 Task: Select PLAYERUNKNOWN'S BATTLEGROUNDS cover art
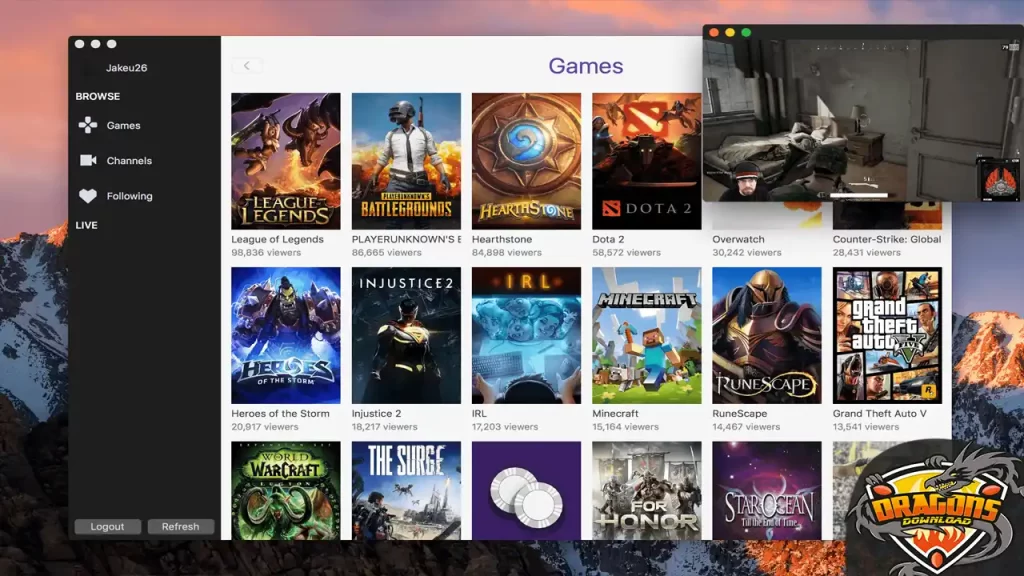tap(406, 161)
